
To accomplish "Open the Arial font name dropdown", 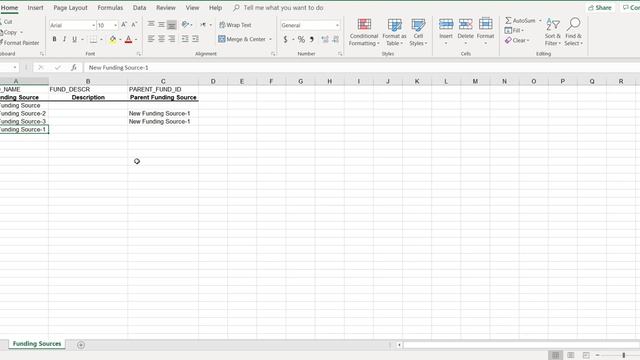I will [x=93, y=25].
